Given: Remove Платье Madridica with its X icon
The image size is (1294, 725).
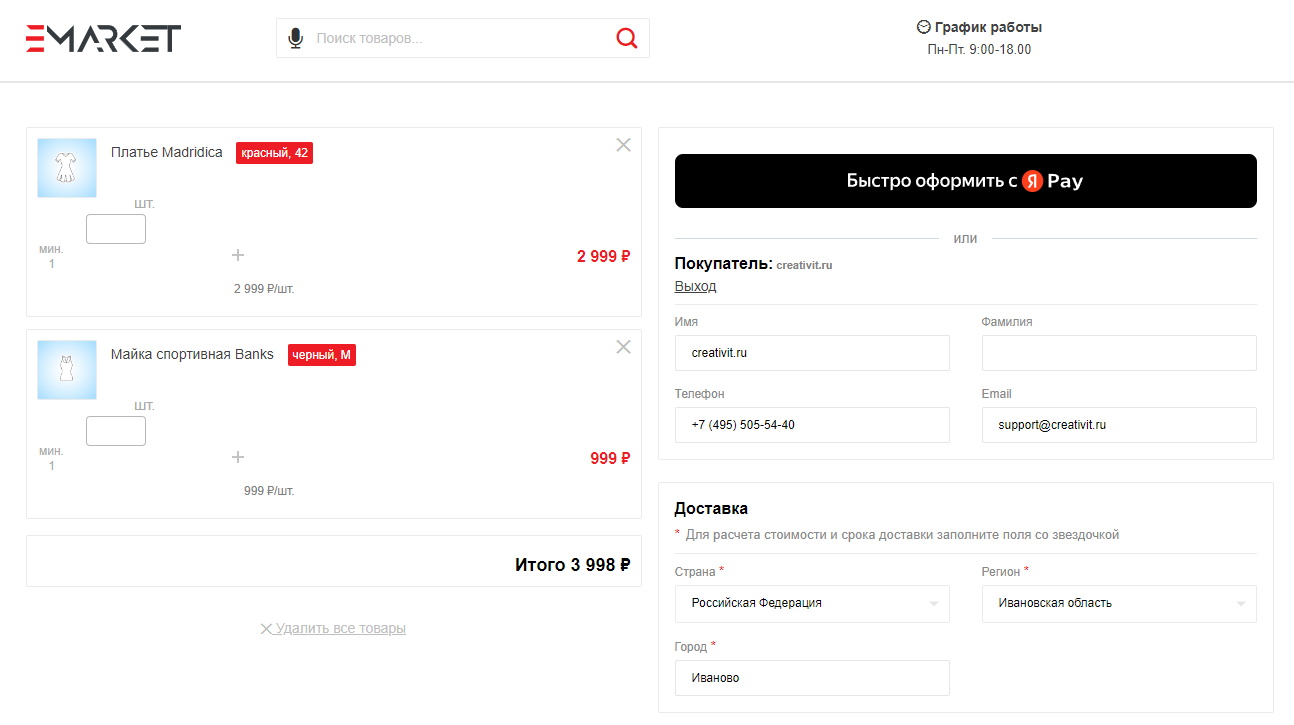Looking at the screenshot, I should 623,145.
